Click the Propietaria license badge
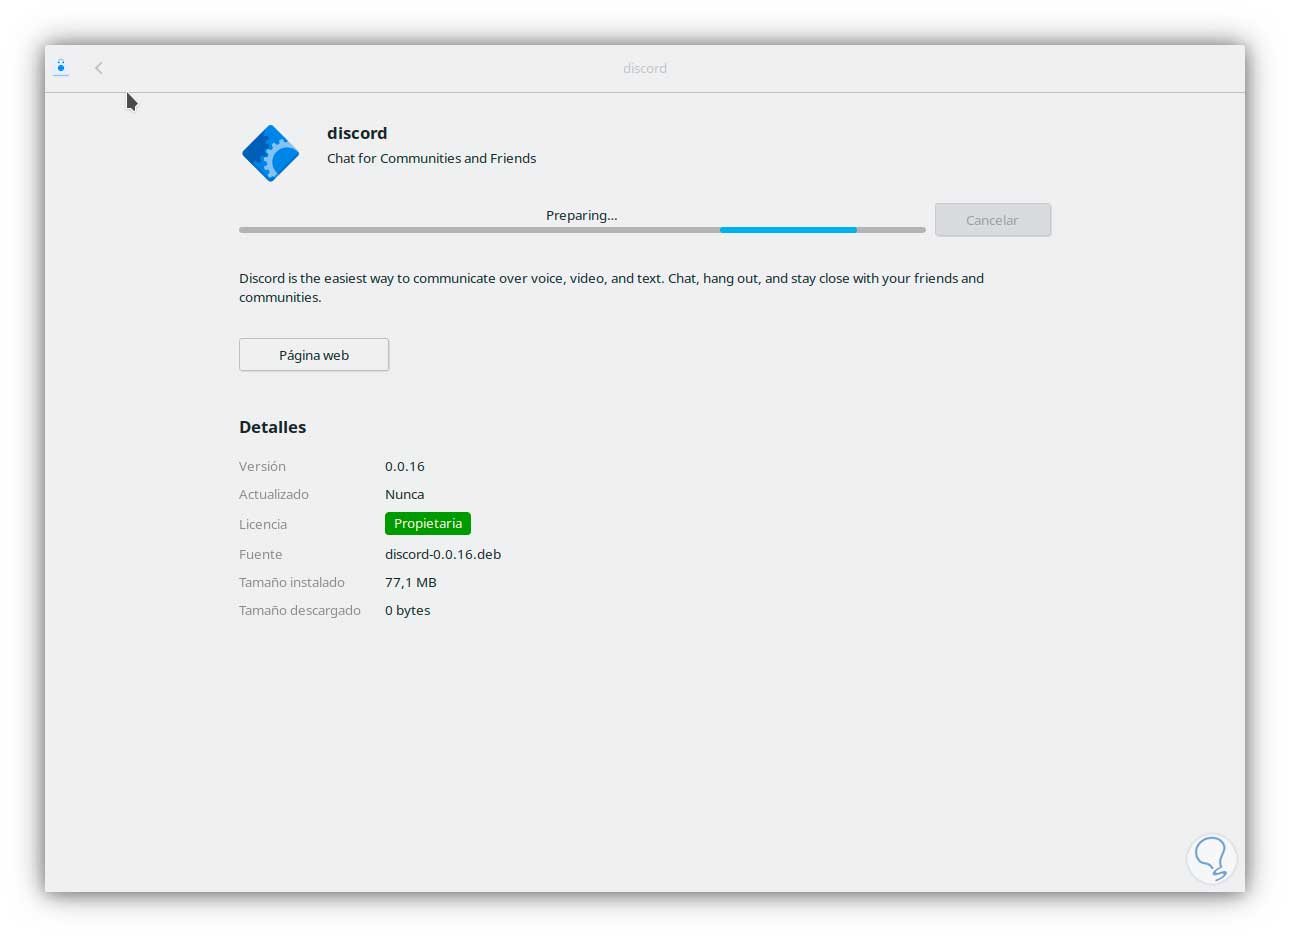This screenshot has width=1290, height=937. pos(428,523)
